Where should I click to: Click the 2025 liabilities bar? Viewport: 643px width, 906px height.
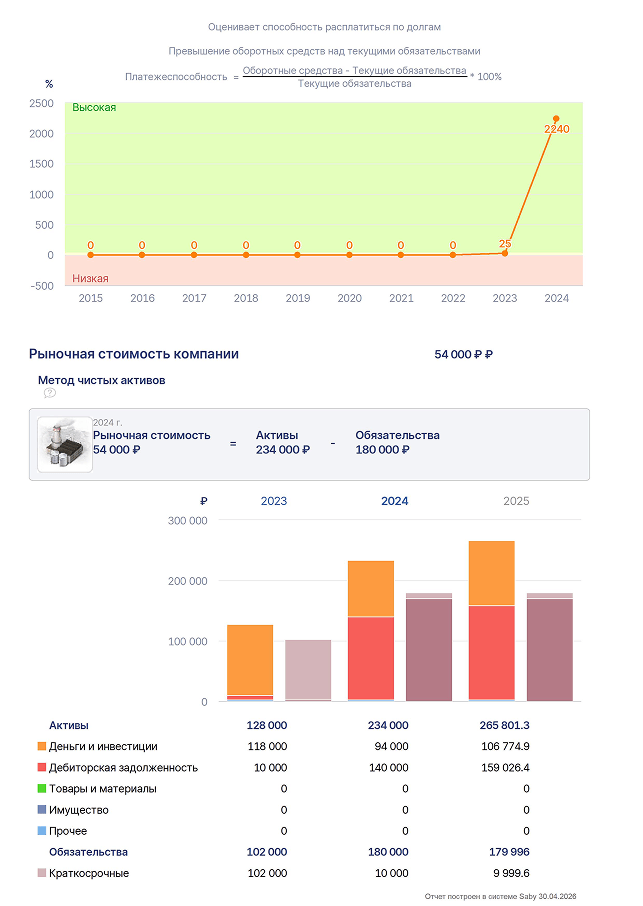(x=550, y=647)
